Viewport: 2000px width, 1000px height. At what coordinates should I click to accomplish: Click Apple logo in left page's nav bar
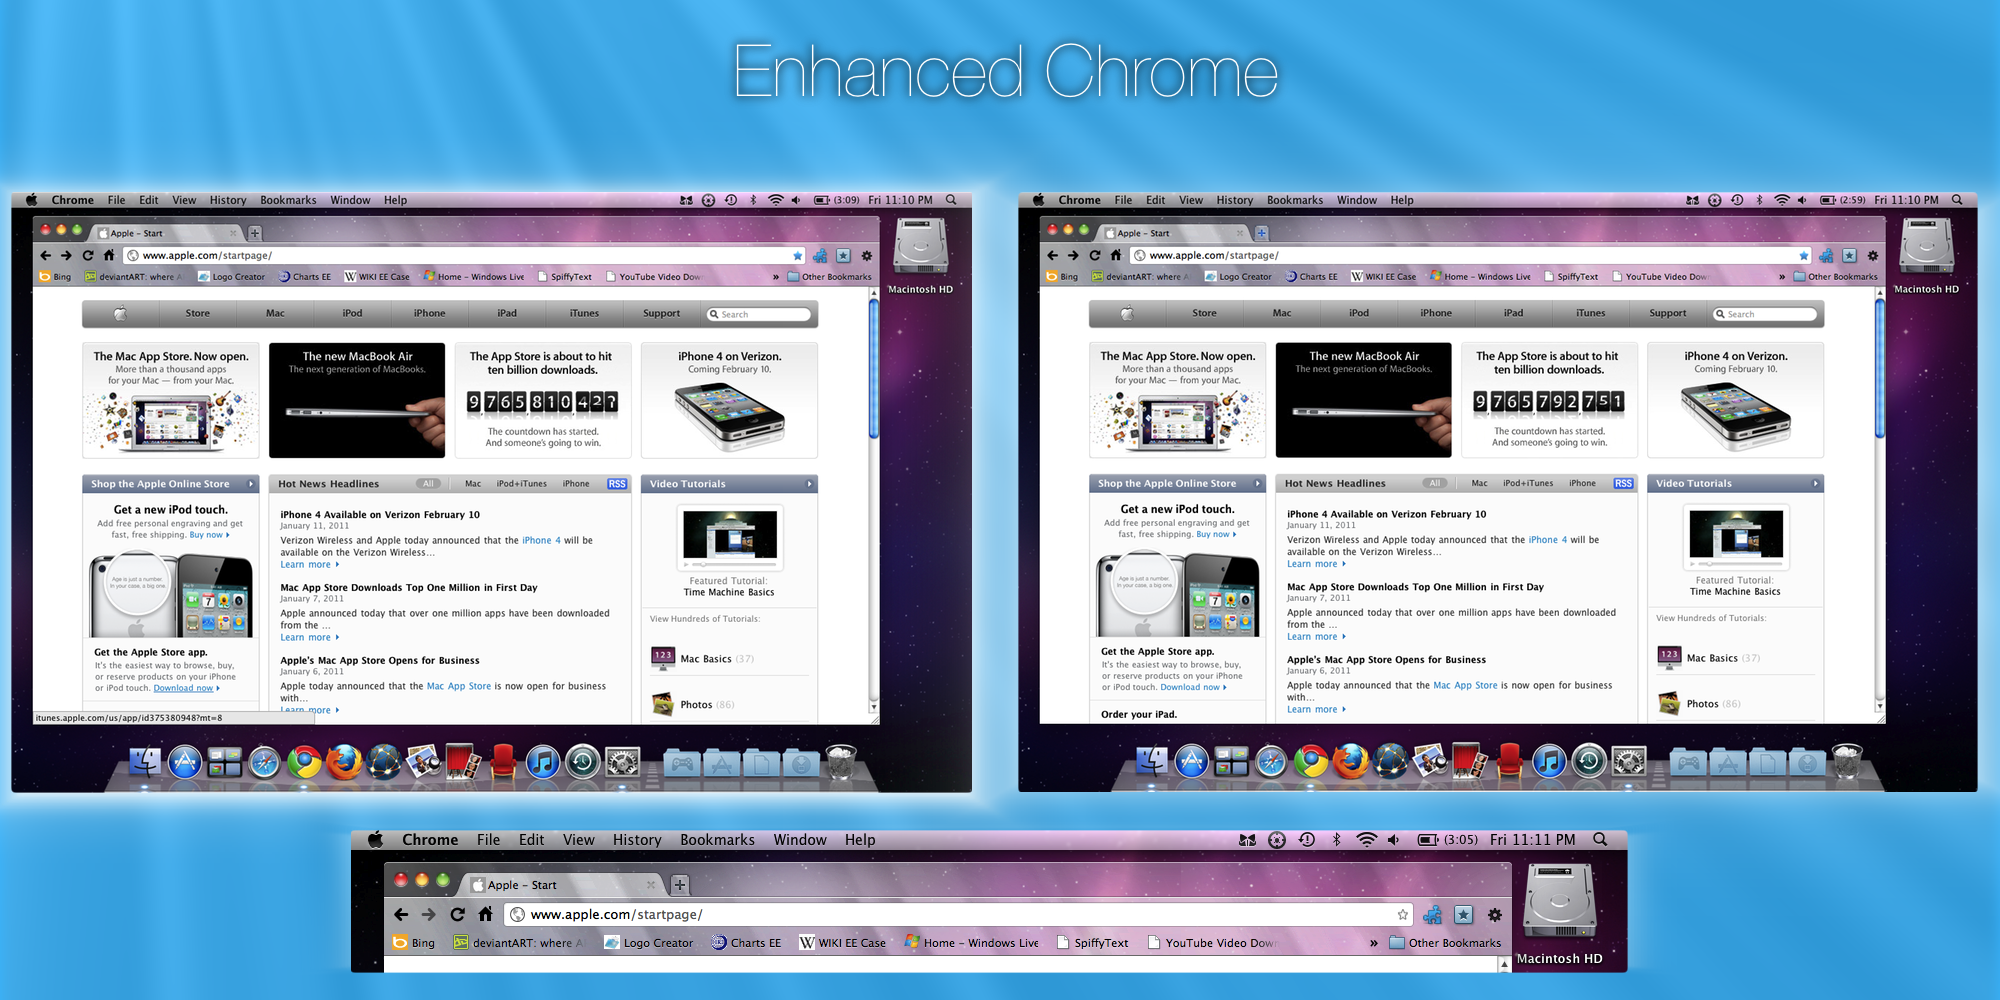point(120,314)
